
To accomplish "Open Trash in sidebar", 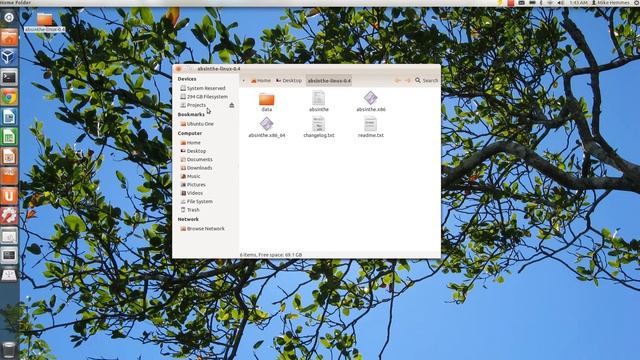I will (190, 210).
